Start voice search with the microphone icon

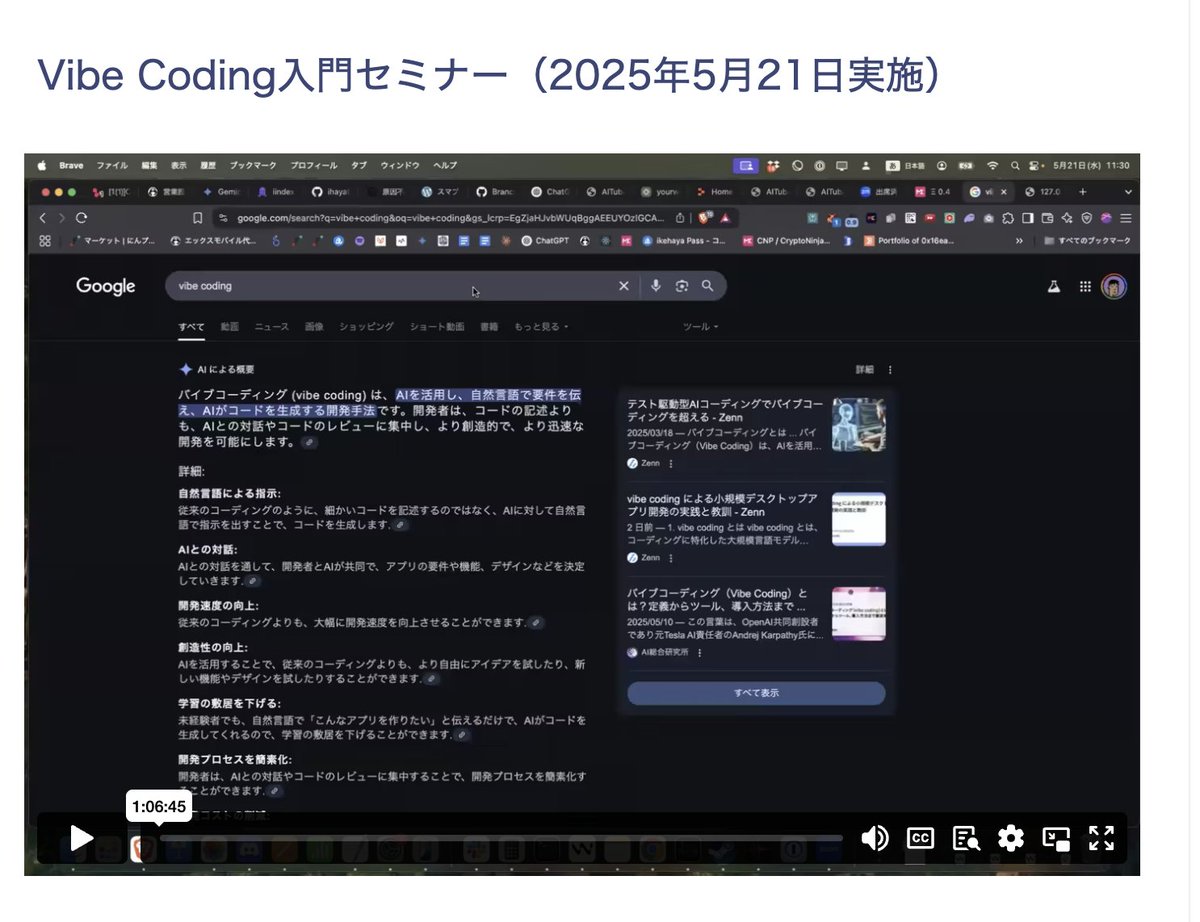pos(656,286)
